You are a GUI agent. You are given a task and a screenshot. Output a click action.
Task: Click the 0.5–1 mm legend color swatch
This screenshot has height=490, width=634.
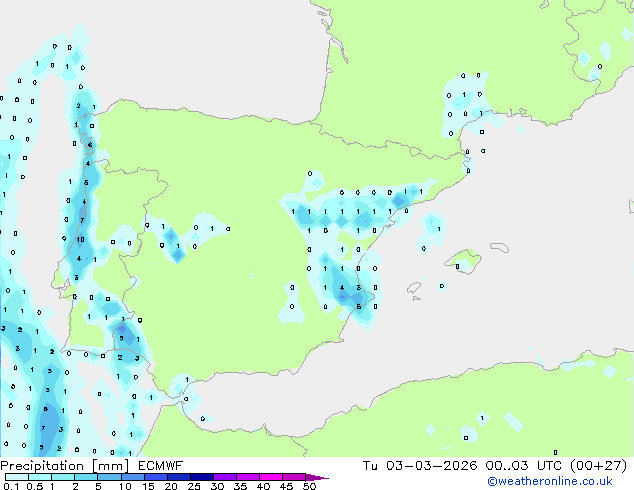point(40,477)
